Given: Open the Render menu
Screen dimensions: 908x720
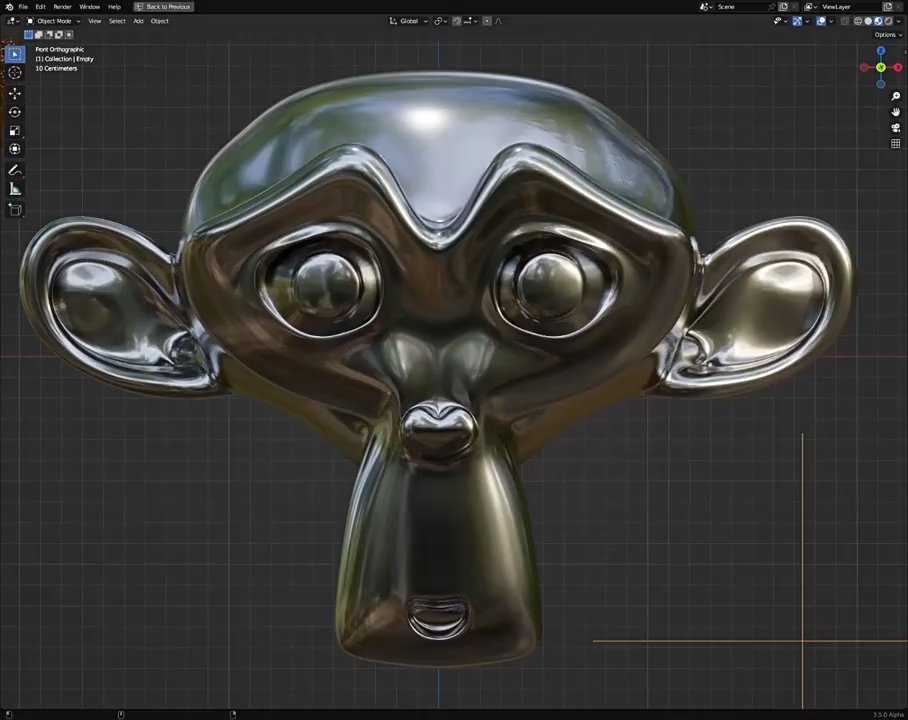Looking at the screenshot, I should (62, 7).
